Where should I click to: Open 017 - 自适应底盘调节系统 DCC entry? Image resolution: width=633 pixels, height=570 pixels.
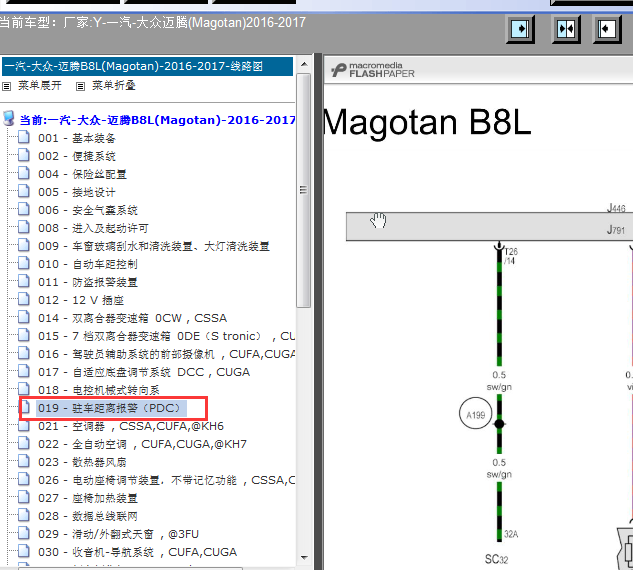tap(144, 372)
